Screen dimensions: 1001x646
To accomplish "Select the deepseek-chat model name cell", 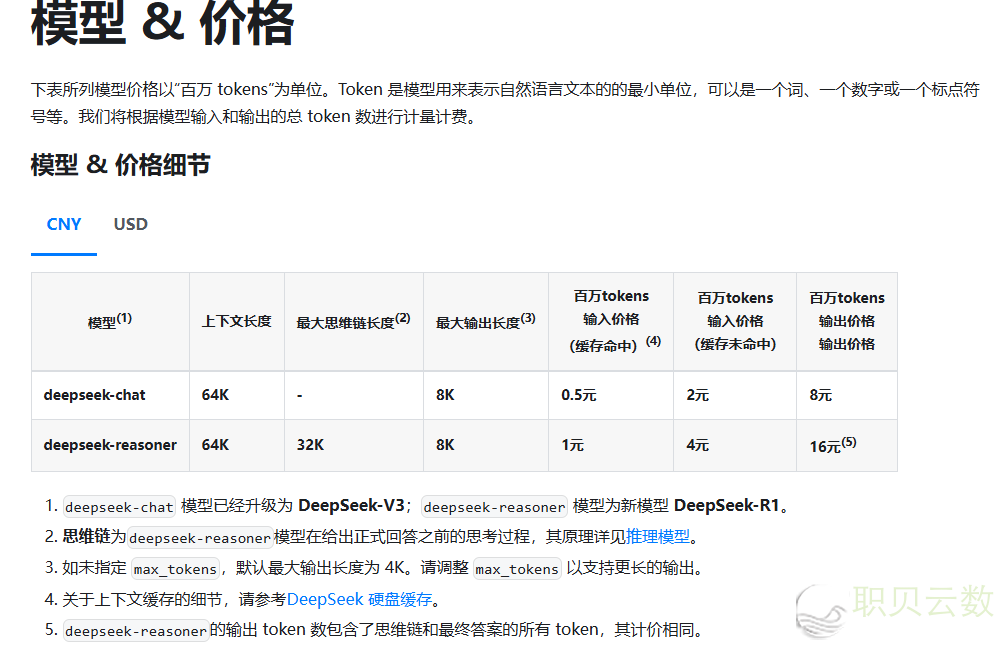I will 110,395.
